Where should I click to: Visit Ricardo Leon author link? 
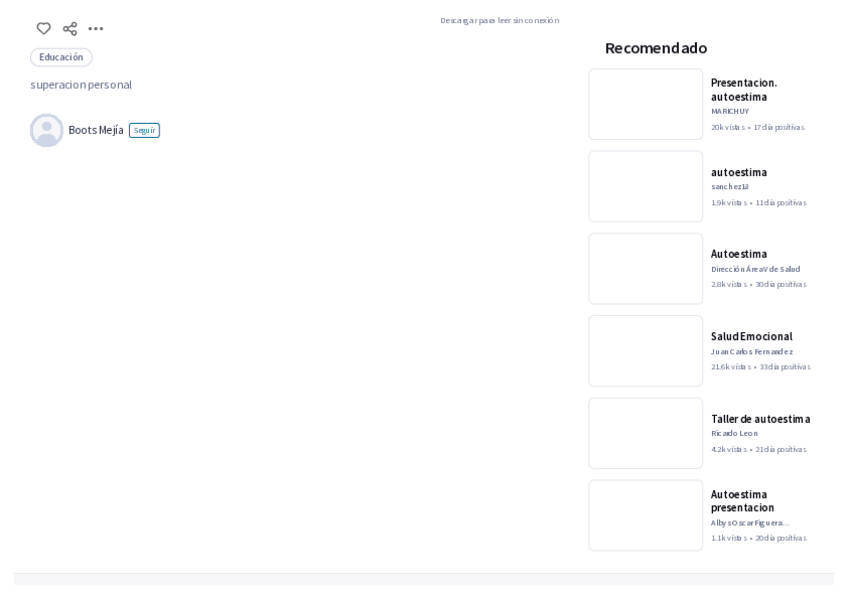(734, 434)
